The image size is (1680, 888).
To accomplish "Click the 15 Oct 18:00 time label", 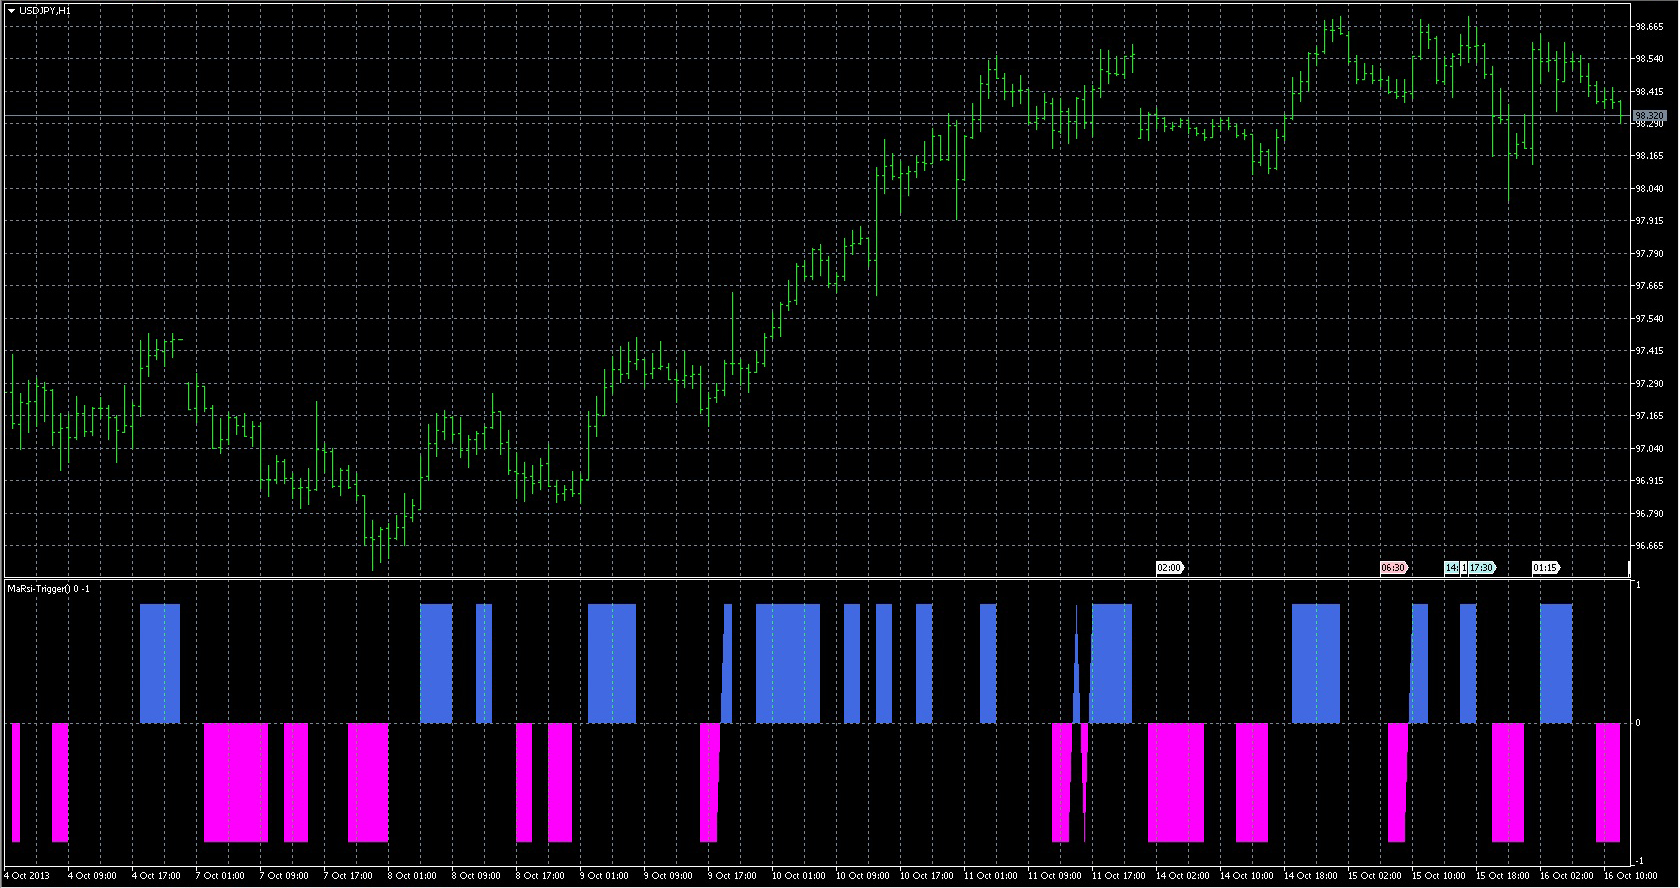I will click(1501, 876).
